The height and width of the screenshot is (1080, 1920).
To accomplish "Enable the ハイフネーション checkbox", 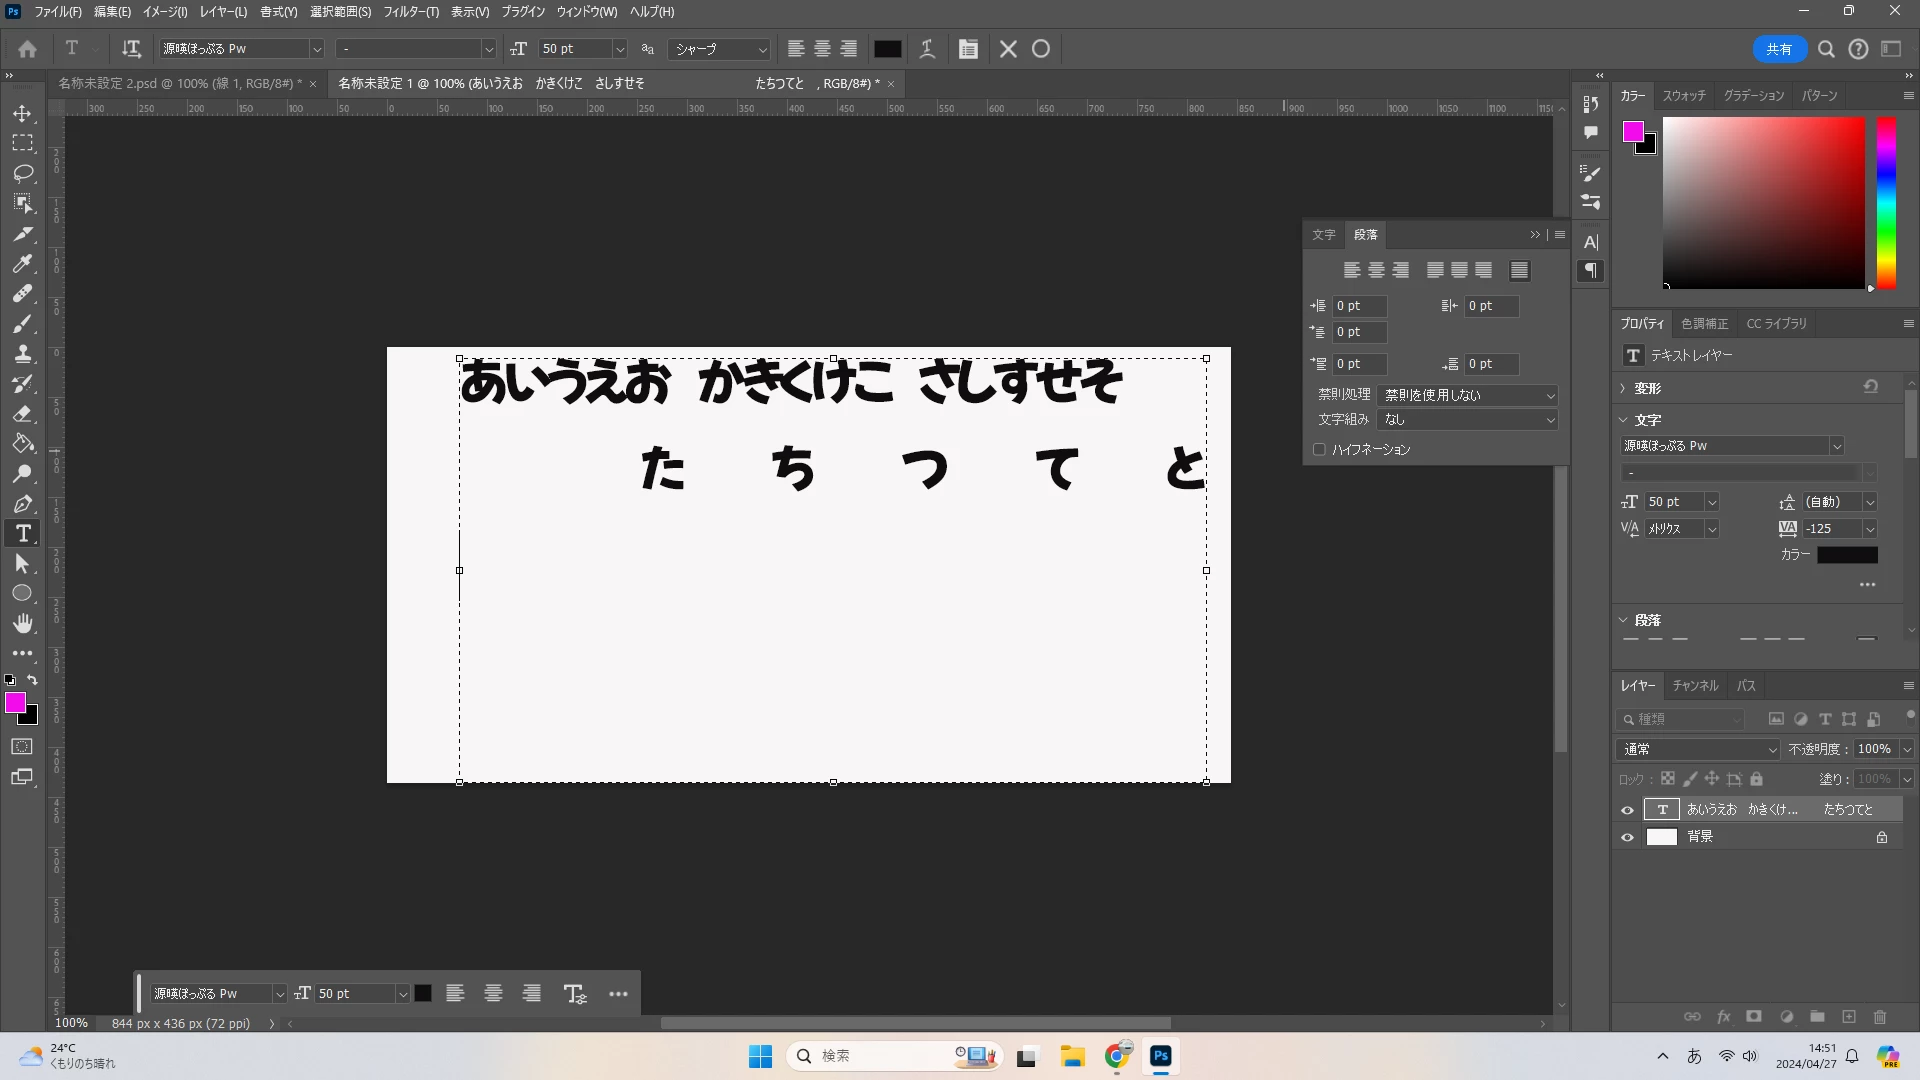I will point(1319,450).
